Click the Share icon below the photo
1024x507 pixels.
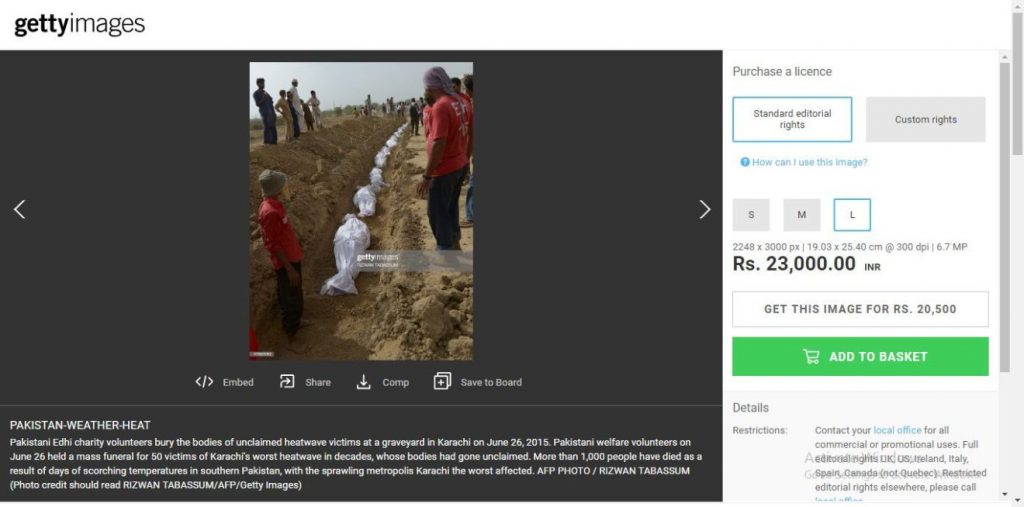pos(287,381)
